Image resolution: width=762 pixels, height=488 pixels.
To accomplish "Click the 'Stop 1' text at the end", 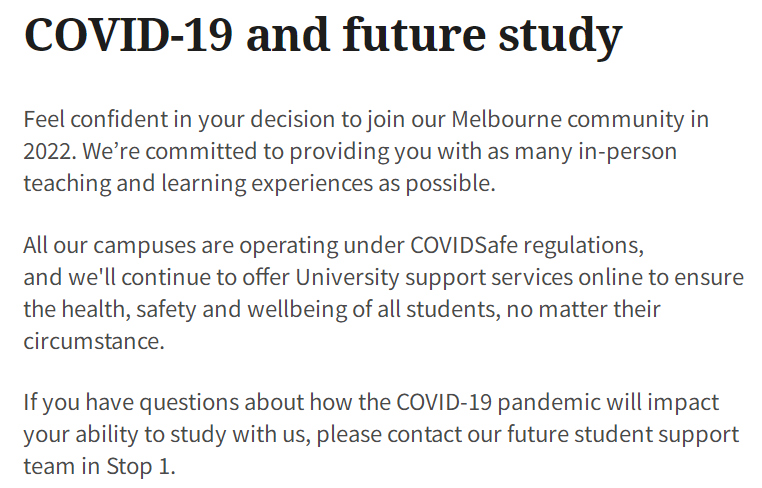I will tap(138, 468).
